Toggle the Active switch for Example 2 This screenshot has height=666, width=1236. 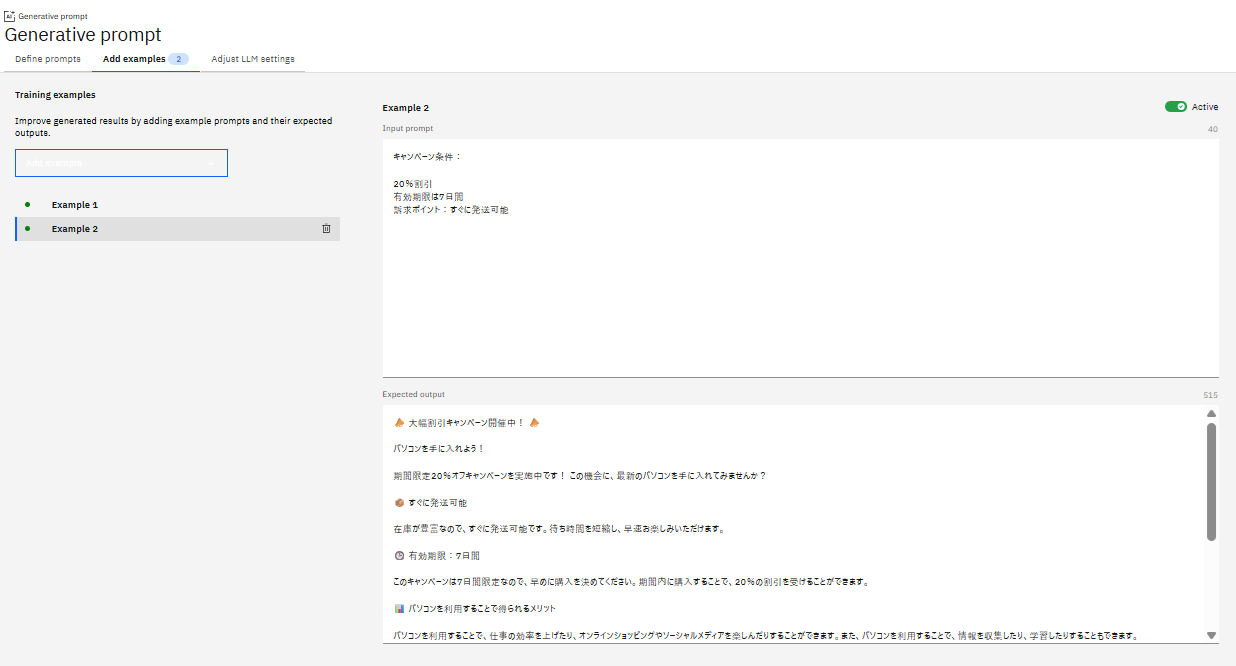click(1175, 107)
